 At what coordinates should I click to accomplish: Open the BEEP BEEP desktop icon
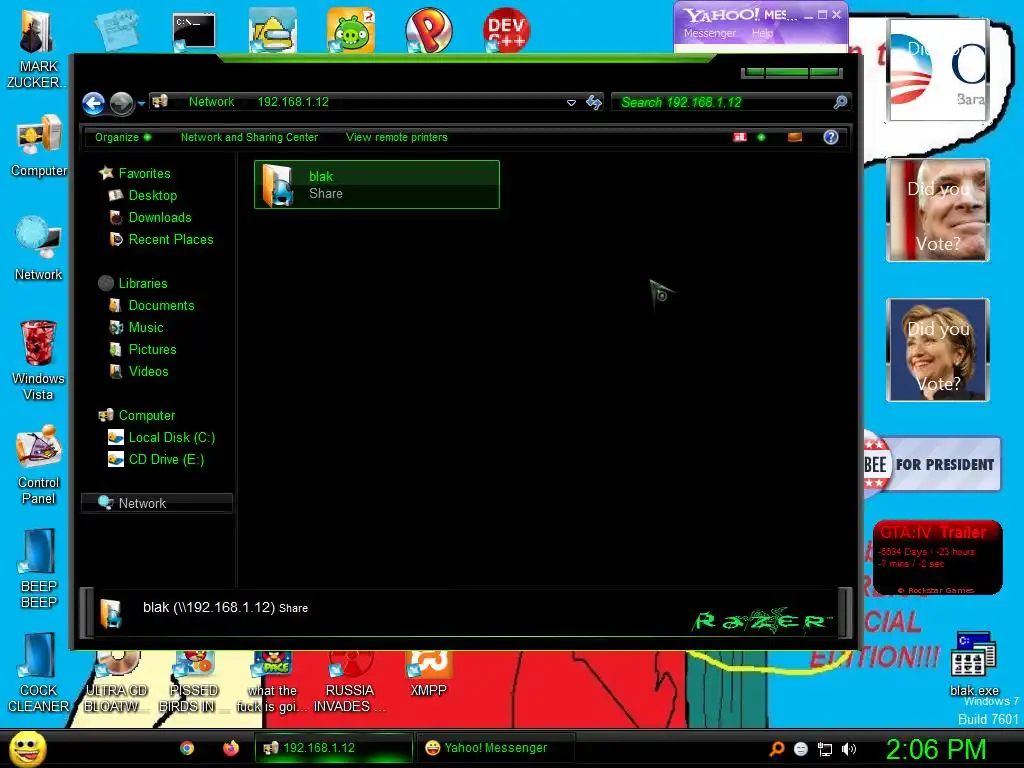point(38,568)
